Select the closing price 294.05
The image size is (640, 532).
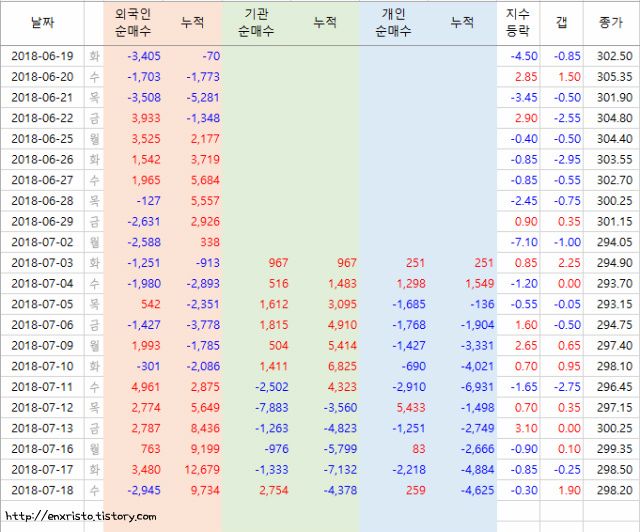pos(615,242)
